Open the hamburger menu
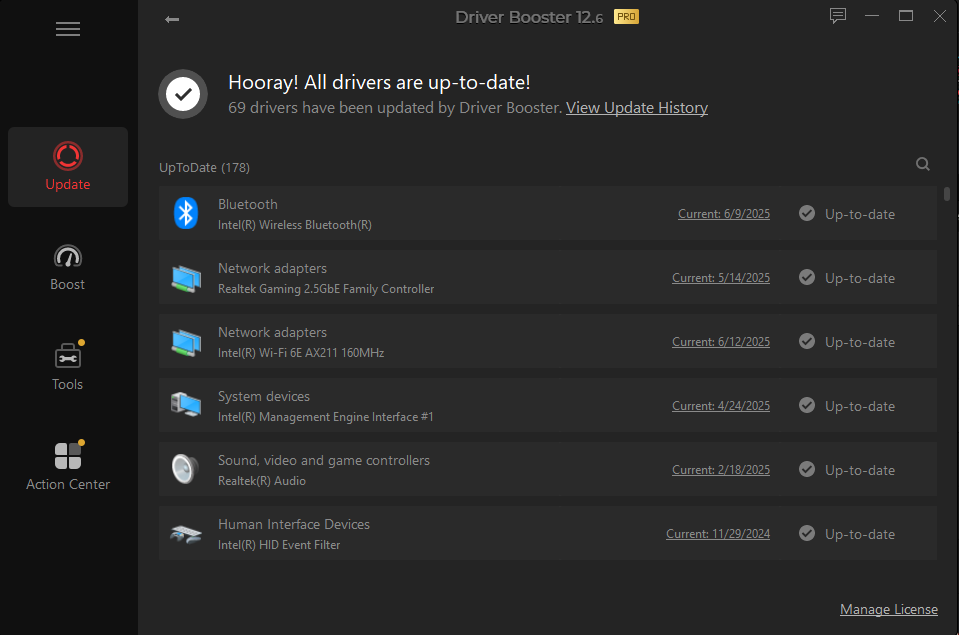The width and height of the screenshot is (959, 635). [67, 29]
